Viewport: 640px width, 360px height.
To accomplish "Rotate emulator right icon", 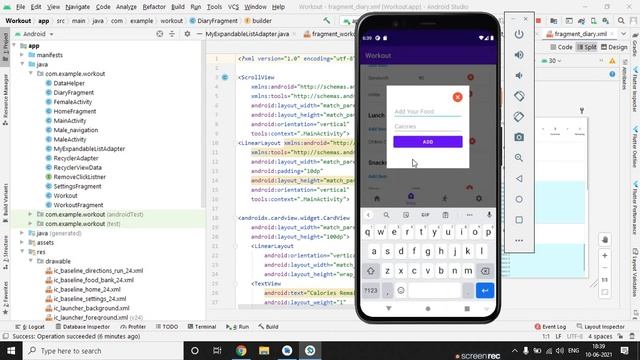I will [x=519, y=117].
